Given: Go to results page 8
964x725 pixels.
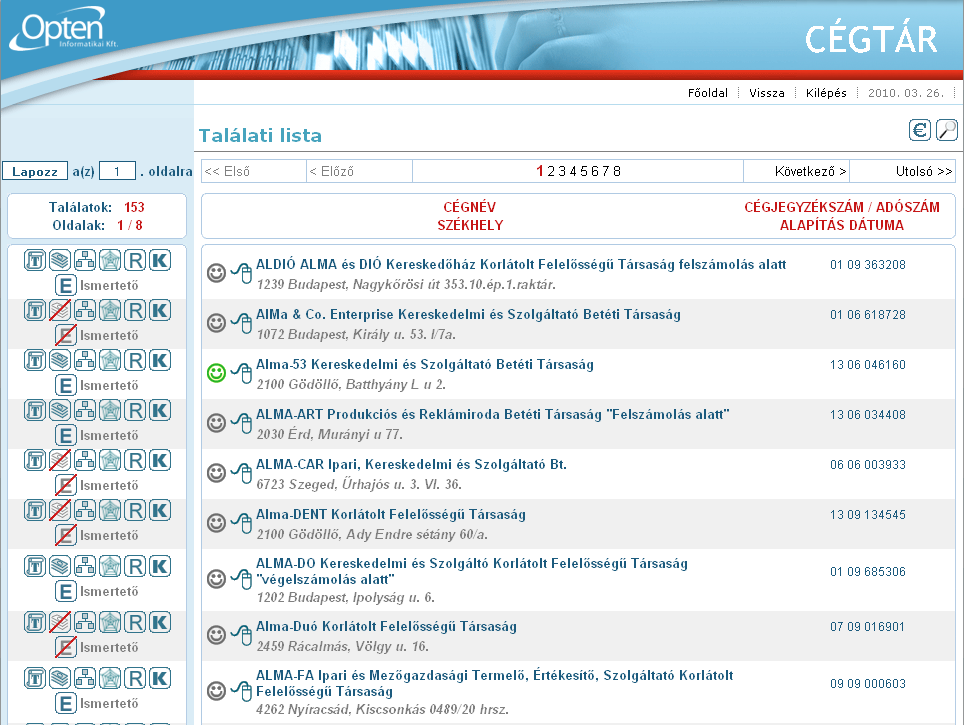Looking at the screenshot, I should click(617, 172).
